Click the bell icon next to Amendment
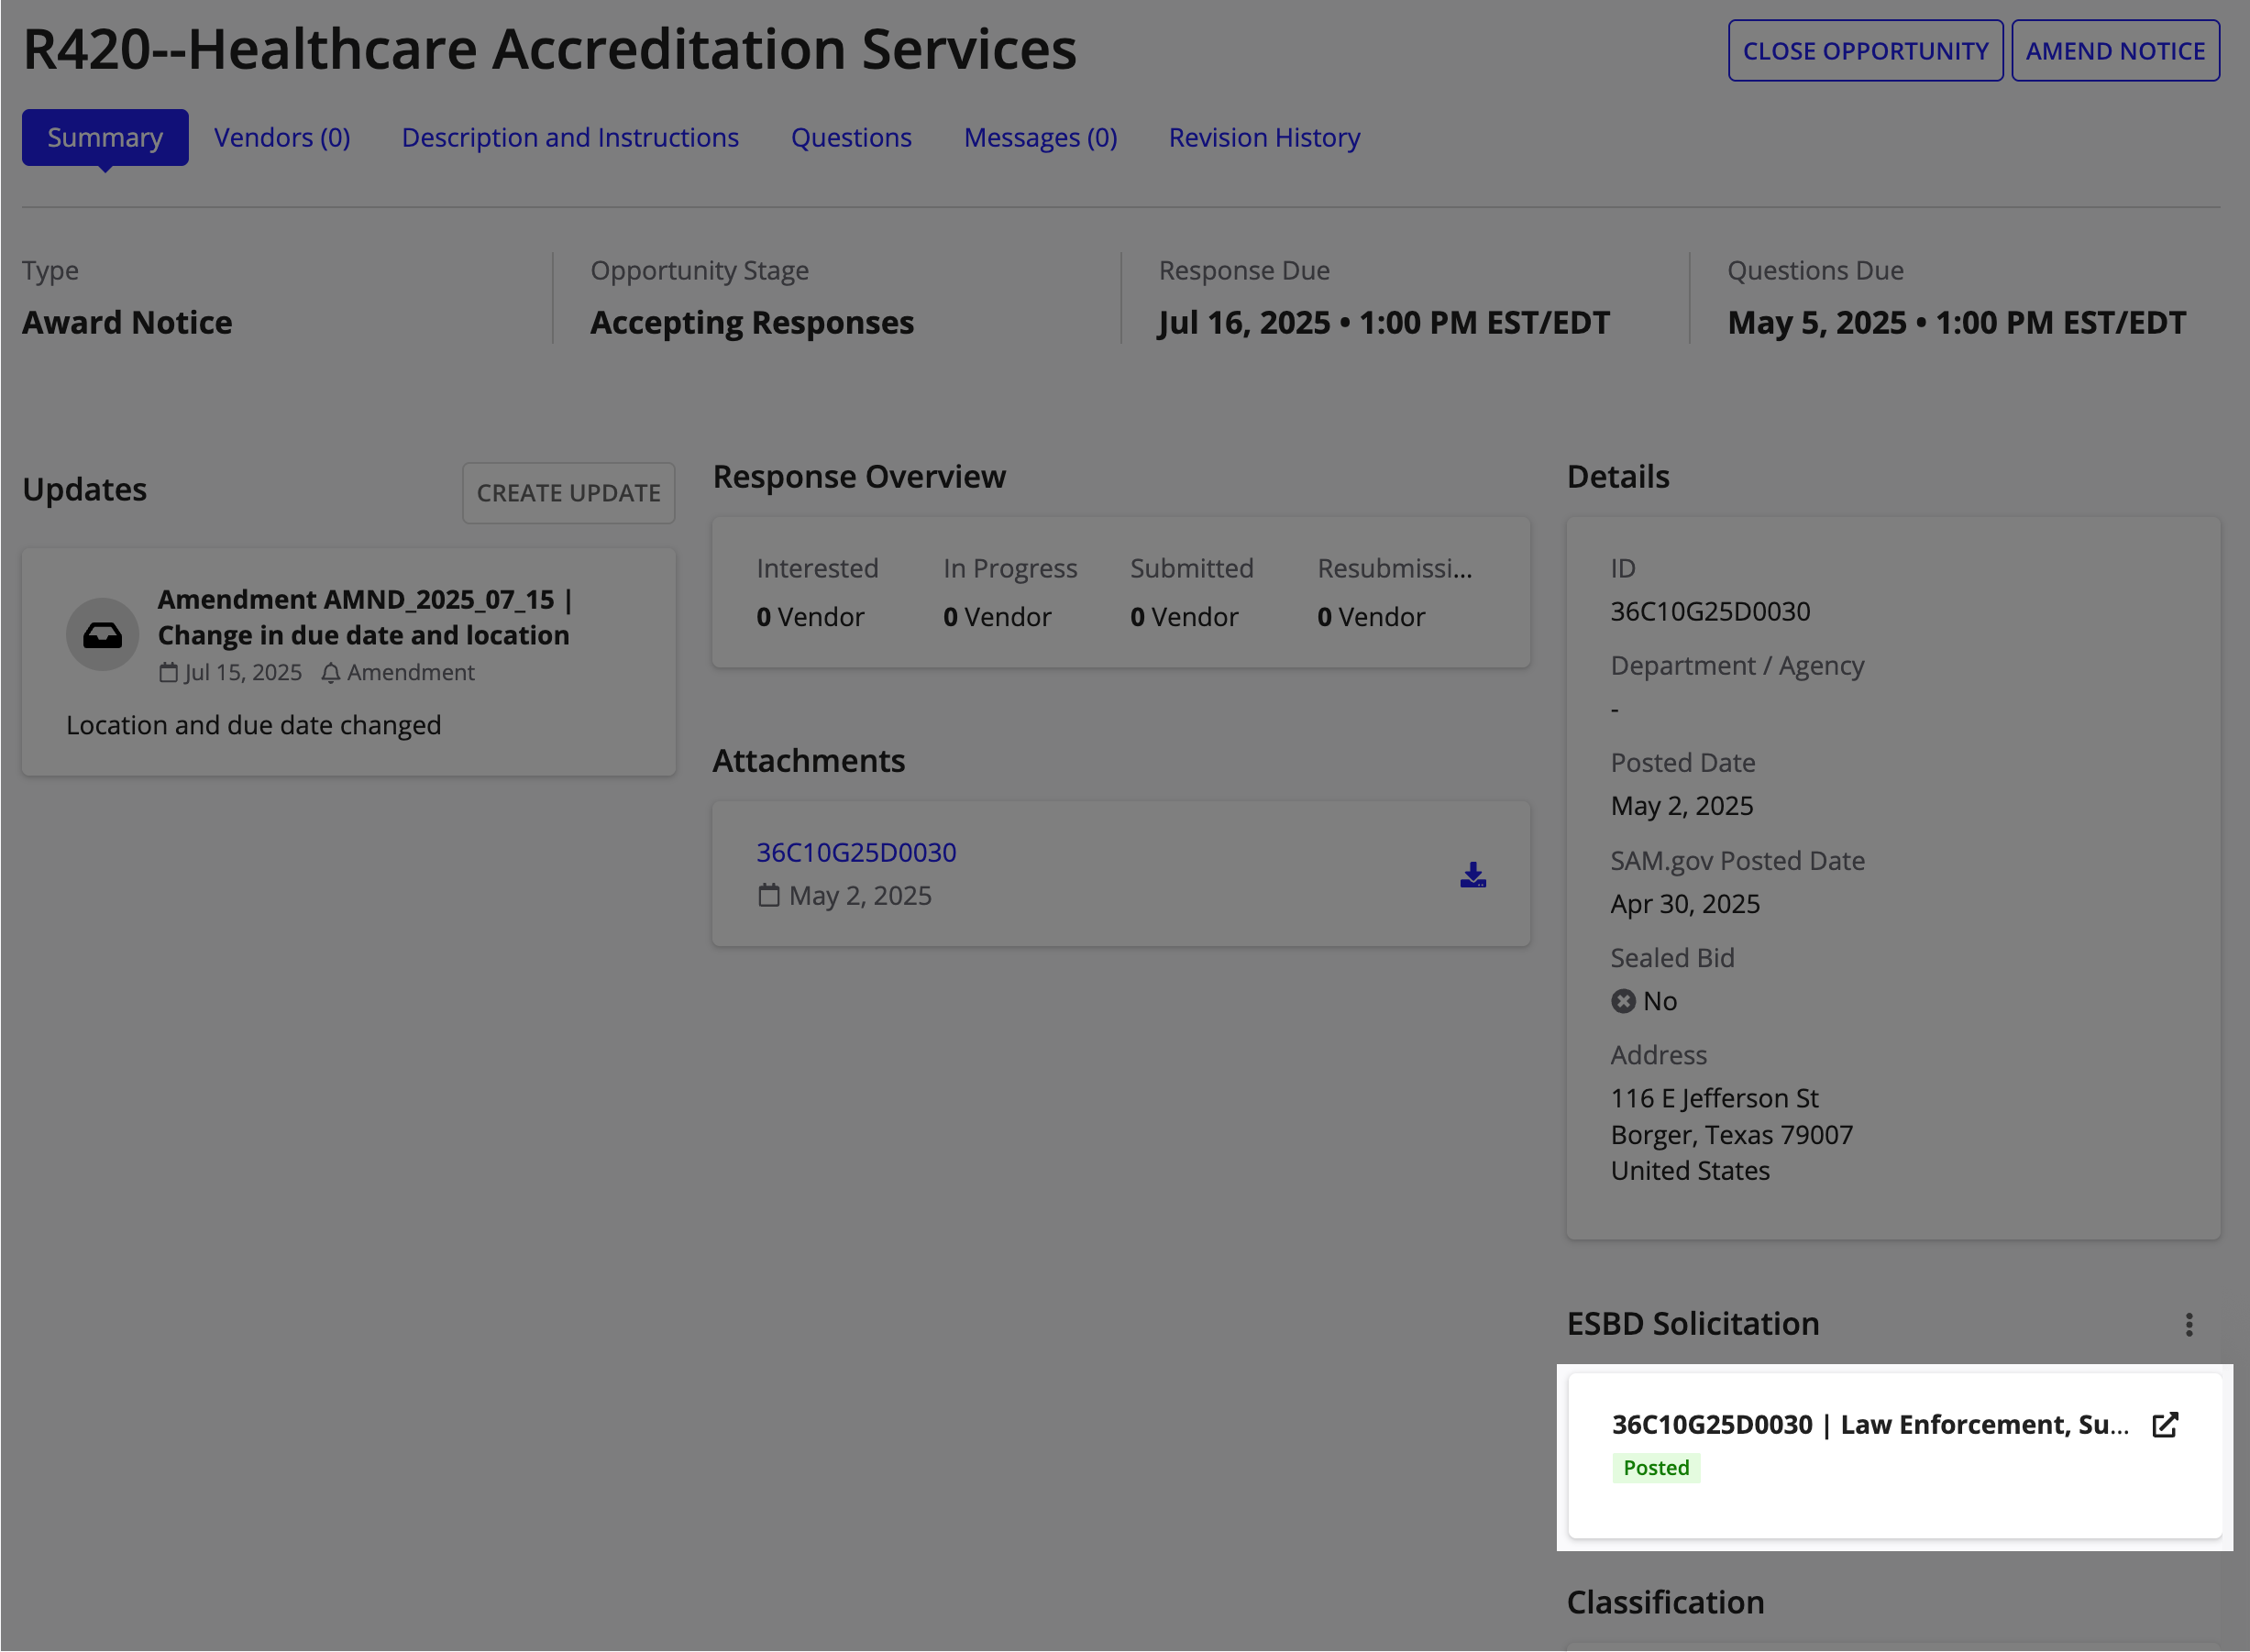Screen dimensions: 2250x1652 click(331, 673)
